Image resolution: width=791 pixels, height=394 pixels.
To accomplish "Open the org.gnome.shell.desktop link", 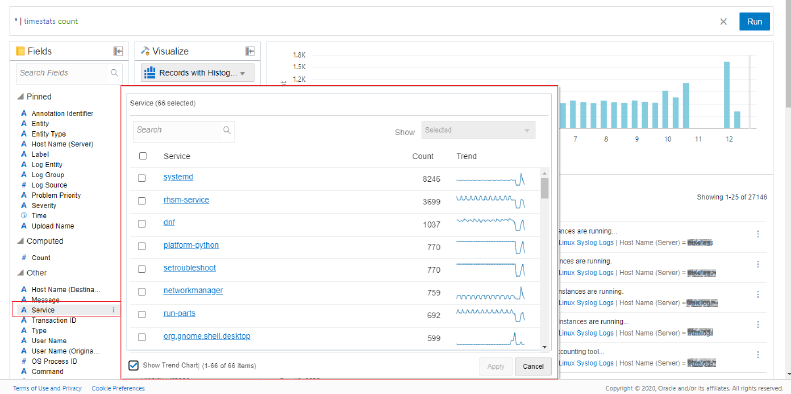I will pos(207,335).
